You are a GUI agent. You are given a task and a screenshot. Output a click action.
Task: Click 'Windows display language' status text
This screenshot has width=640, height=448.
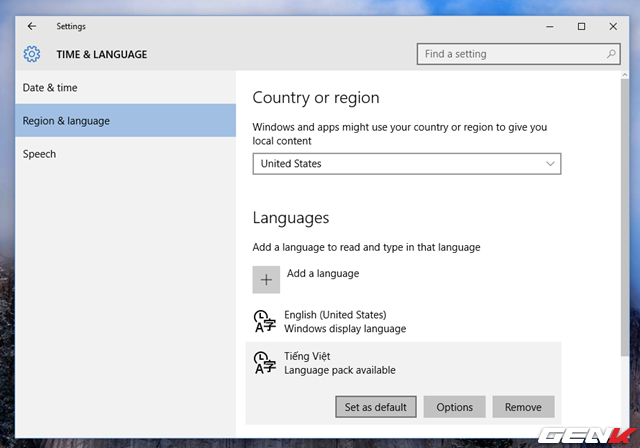click(345, 328)
